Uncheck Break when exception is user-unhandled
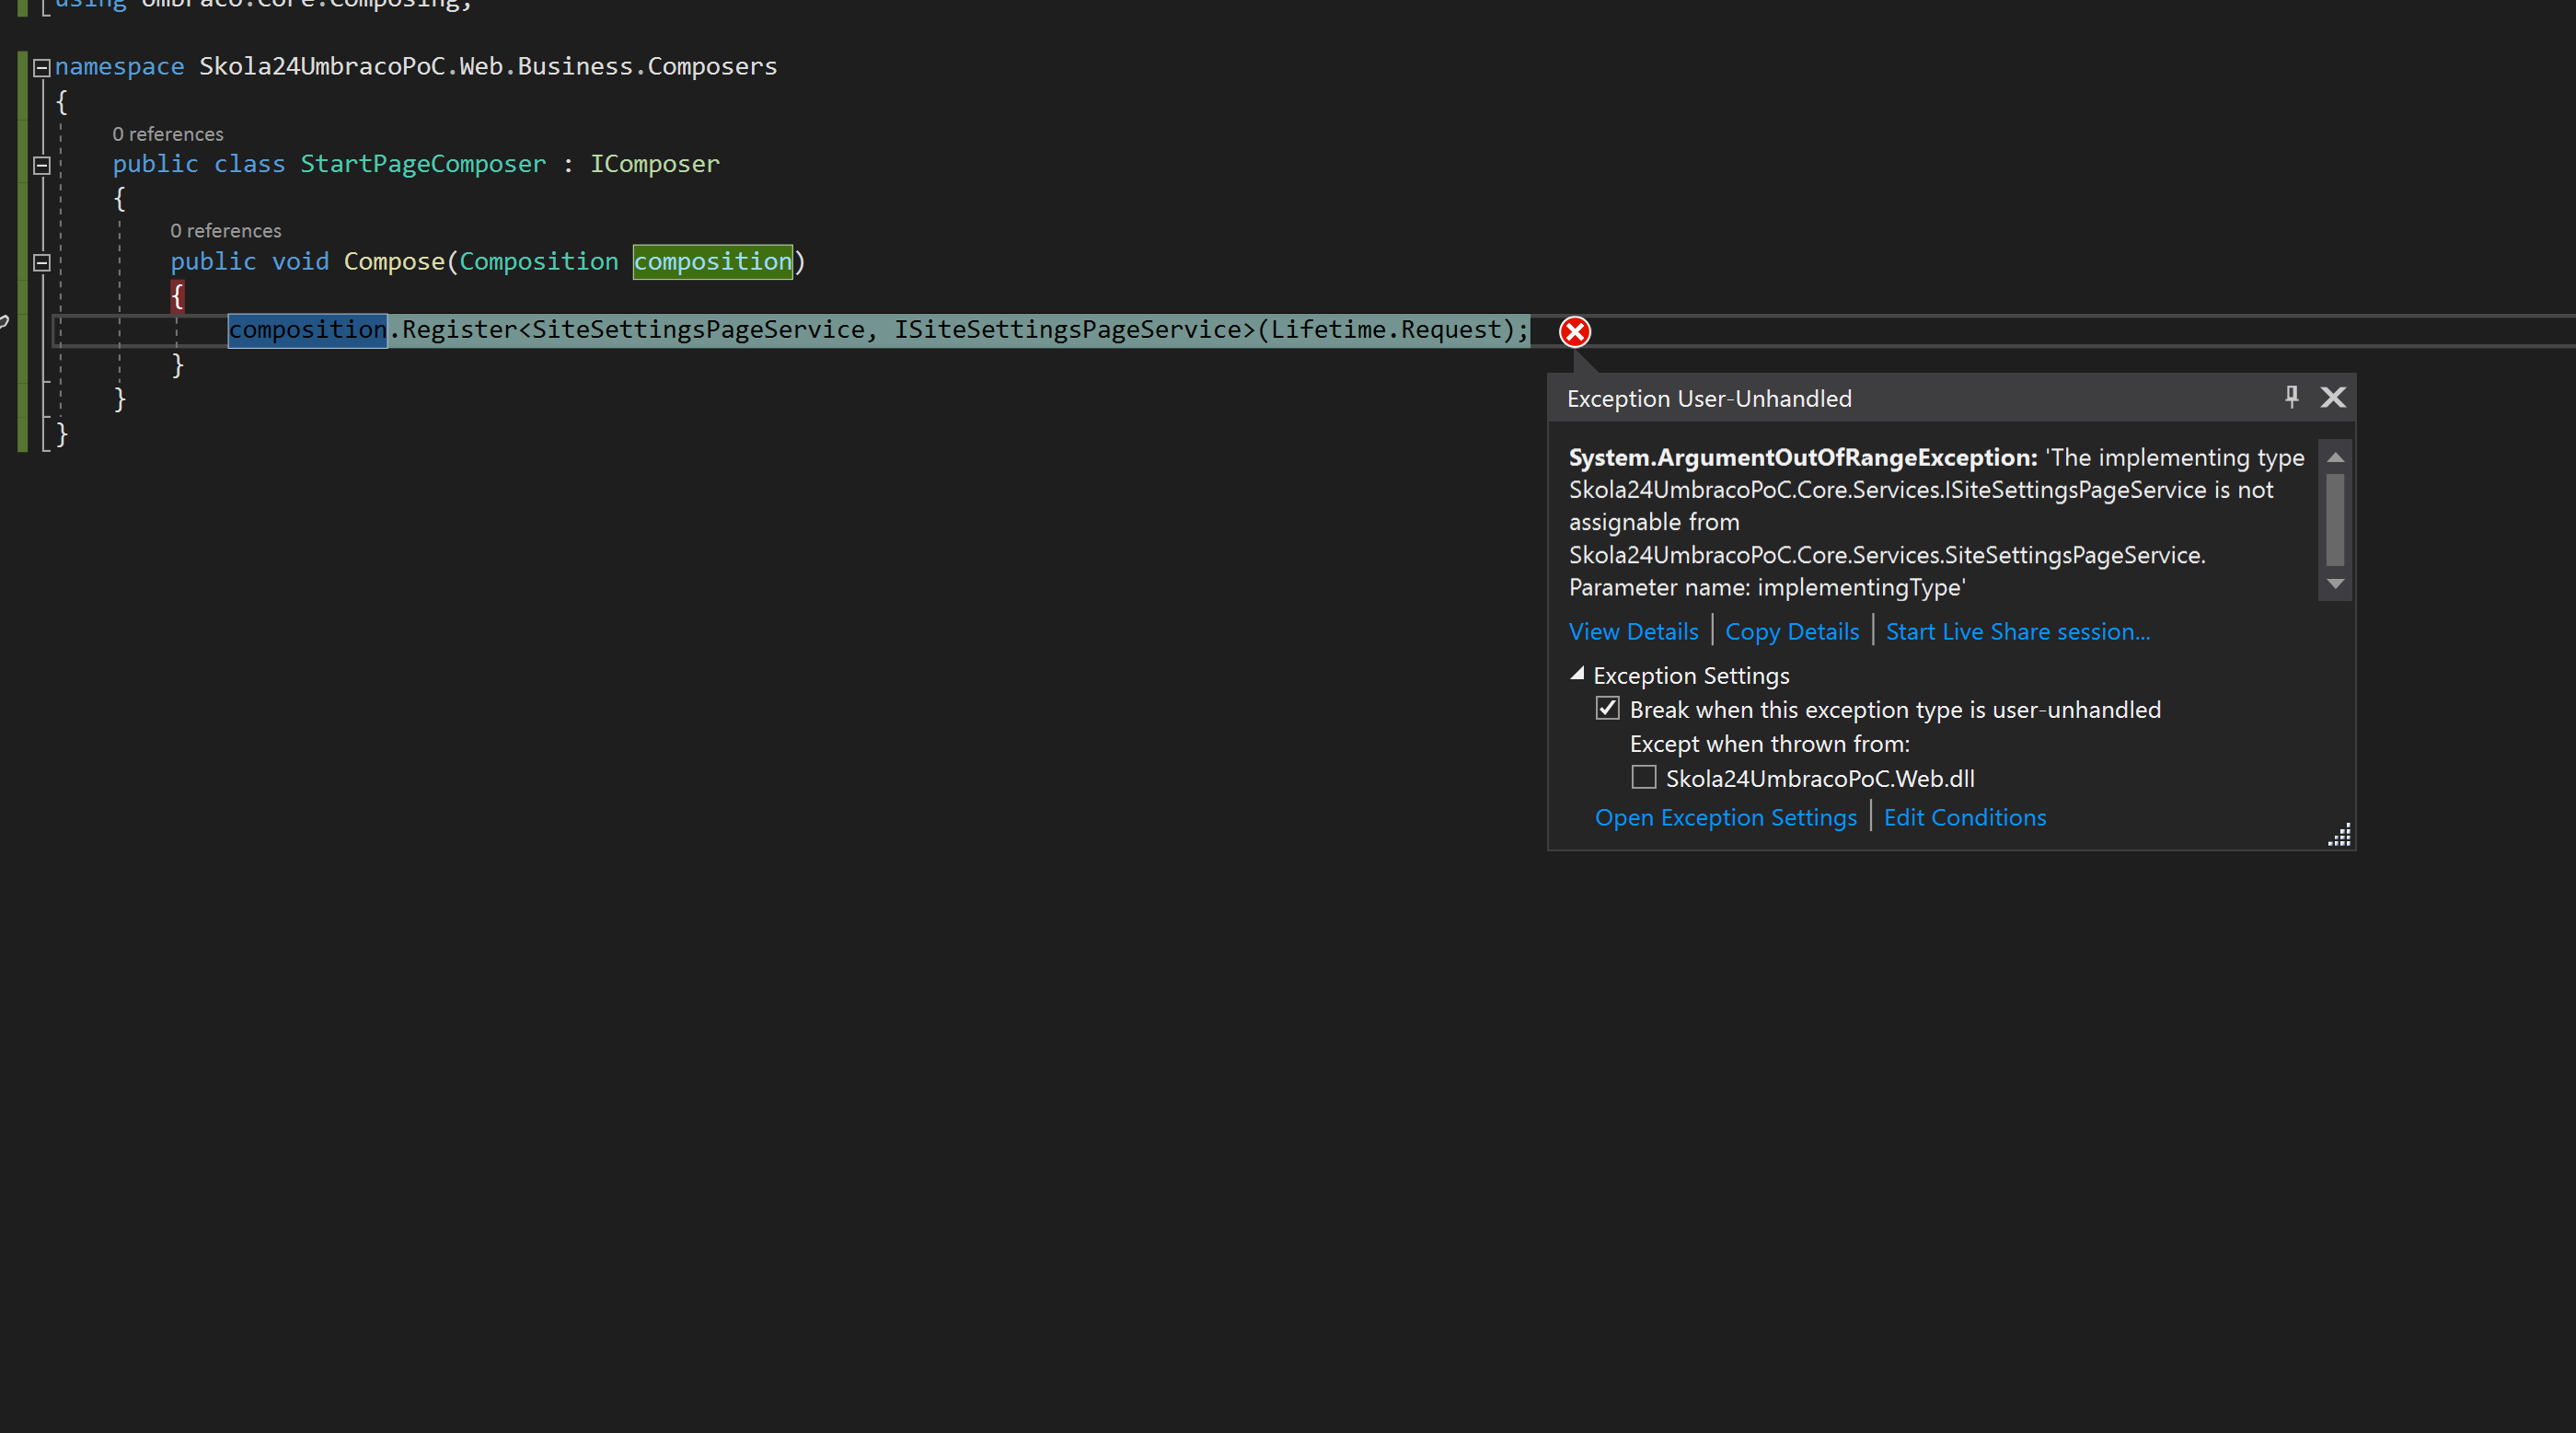The width and height of the screenshot is (2576, 1433). point(1607,708)
